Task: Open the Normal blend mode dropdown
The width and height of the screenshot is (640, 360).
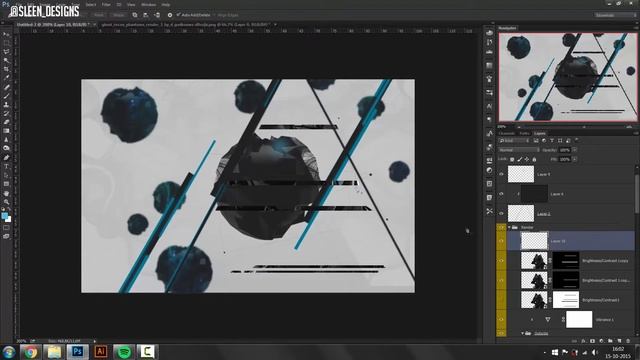Action: point(518,150)
